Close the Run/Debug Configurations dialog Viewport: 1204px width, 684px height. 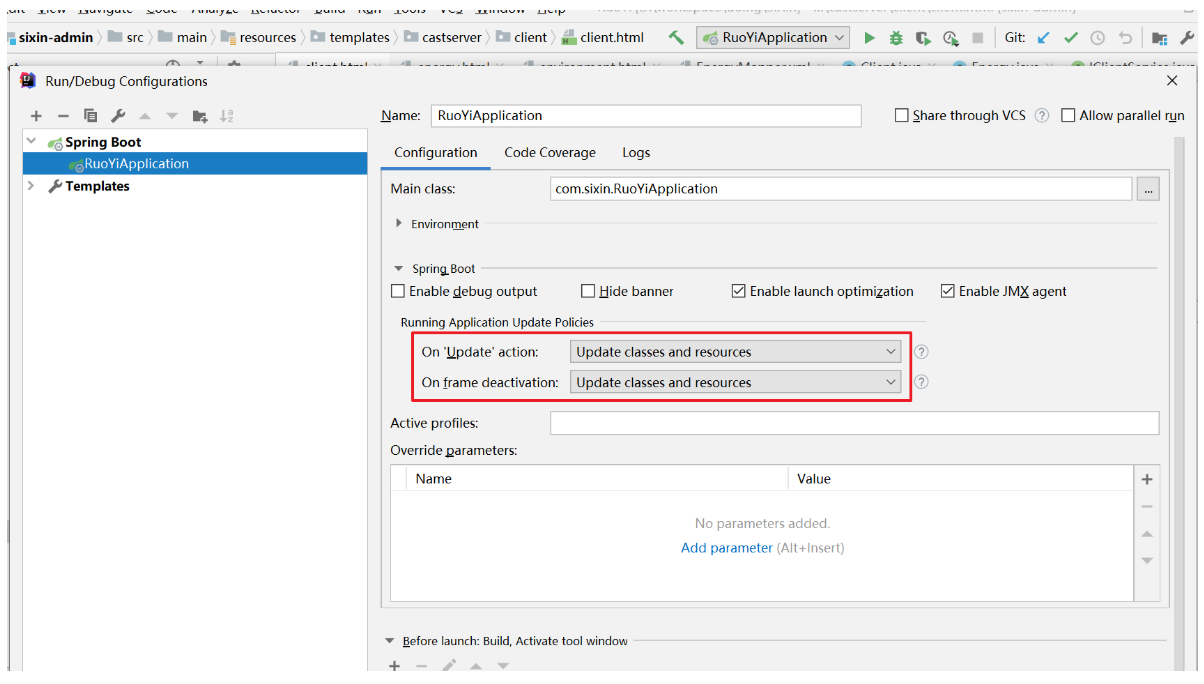(1172, 81)
